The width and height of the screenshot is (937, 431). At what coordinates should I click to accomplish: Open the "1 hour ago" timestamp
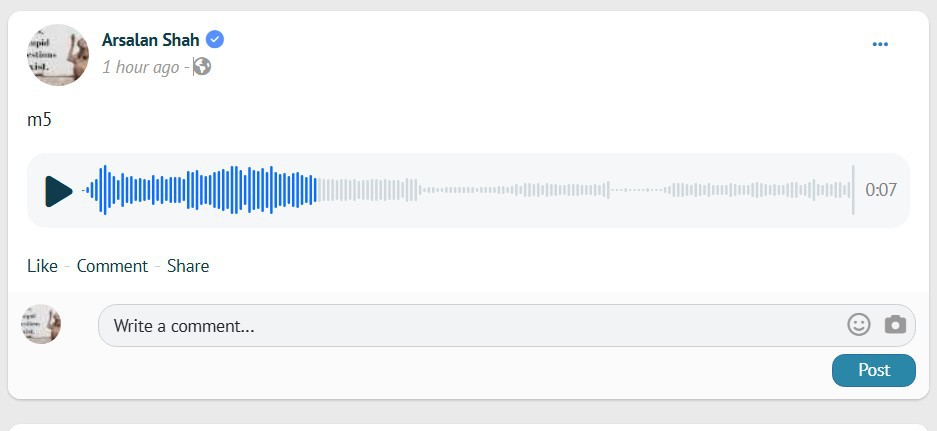tap(140, 67)
